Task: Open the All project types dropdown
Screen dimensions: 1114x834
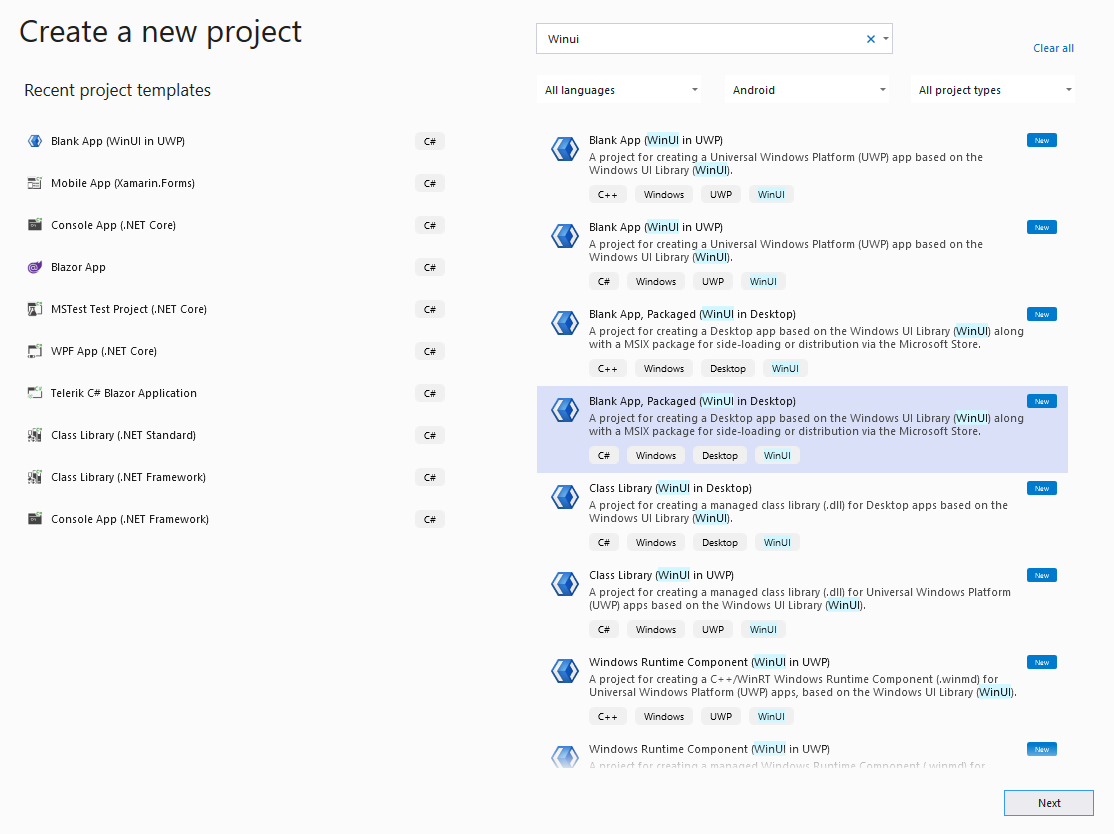Action: 993,90
